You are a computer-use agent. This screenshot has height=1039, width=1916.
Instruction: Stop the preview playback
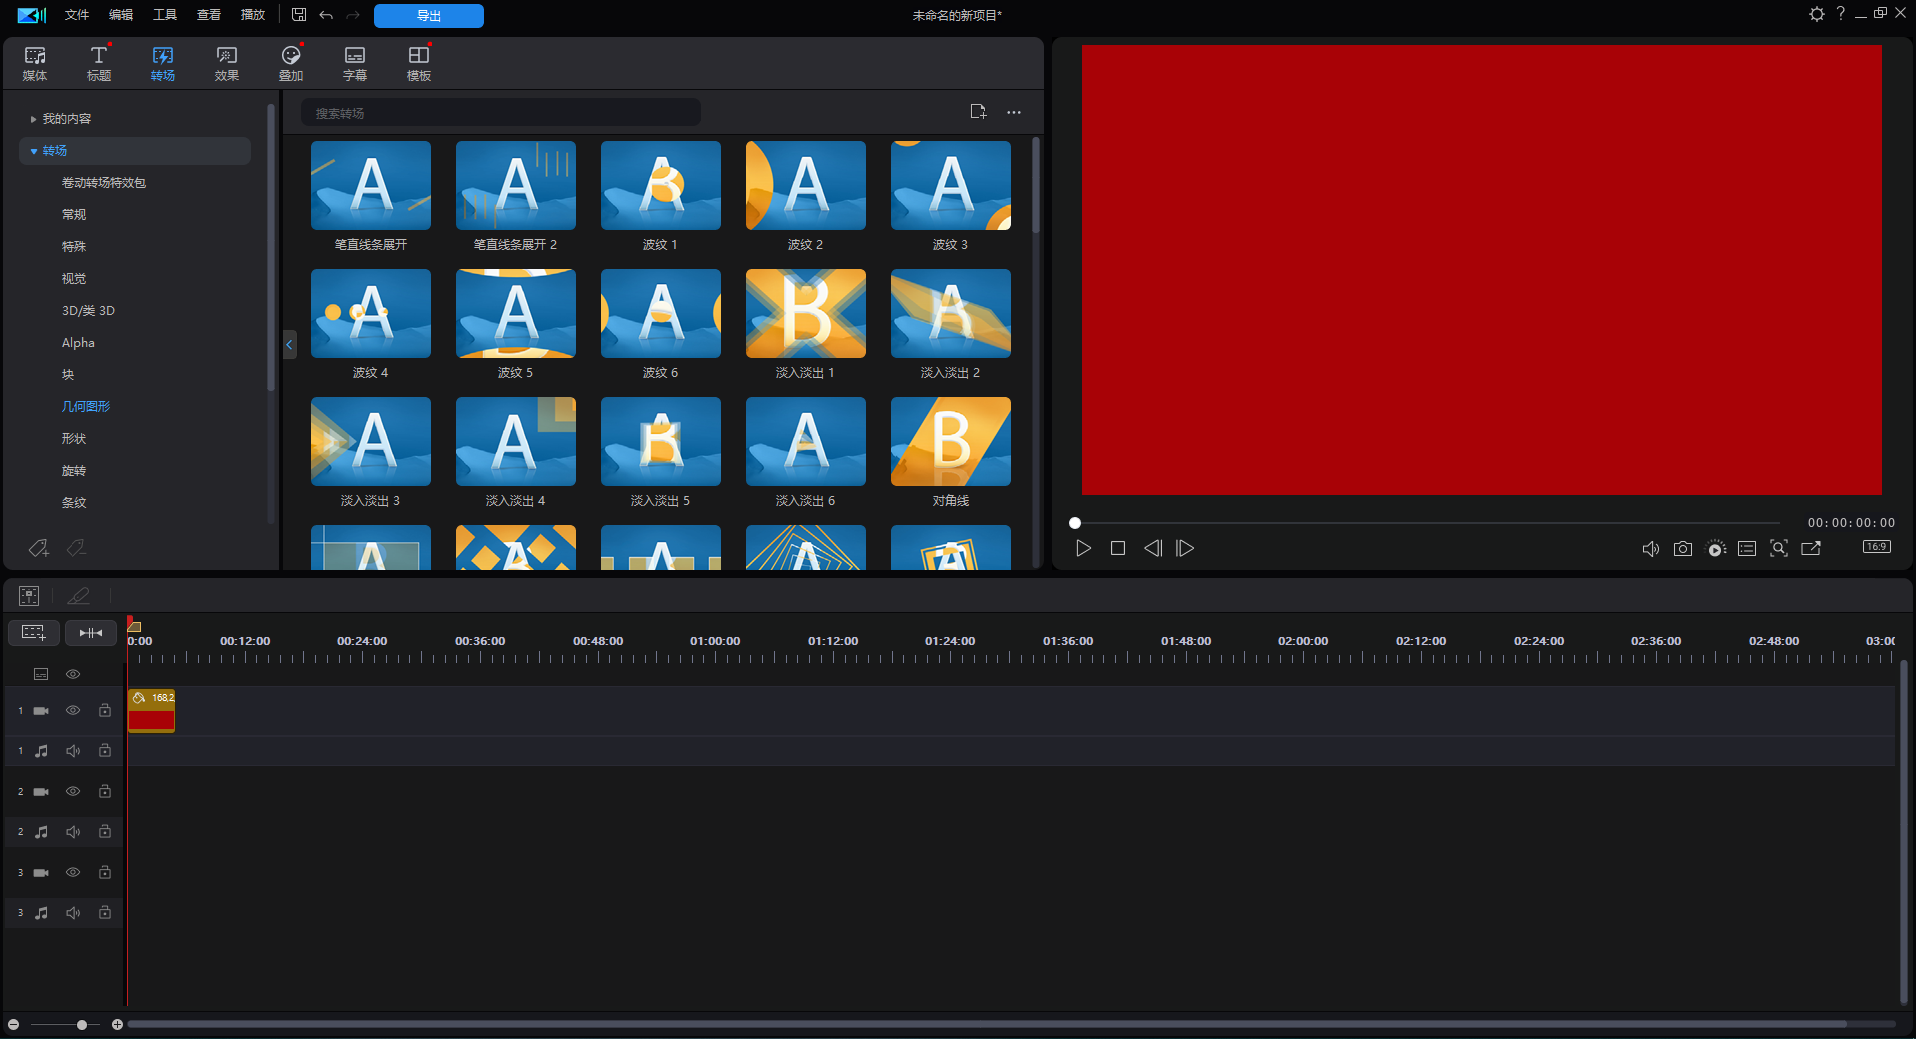[x=1118, y=548]
